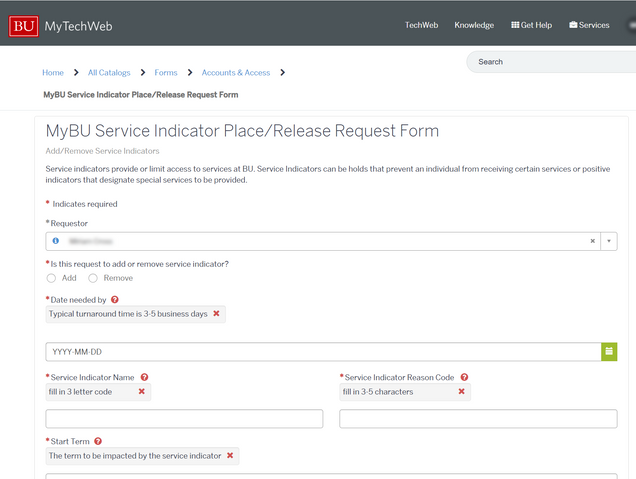Go to the Home breadcrumb

(53, 73)
